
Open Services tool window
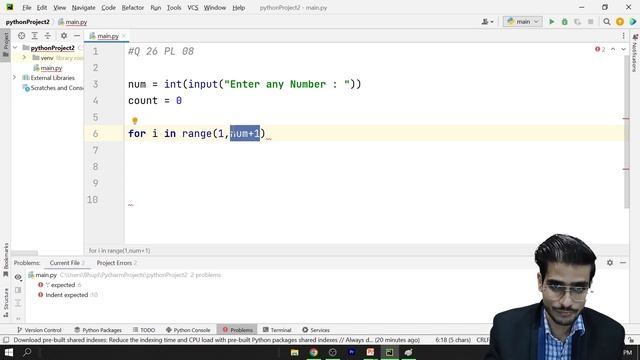(316, 330)
